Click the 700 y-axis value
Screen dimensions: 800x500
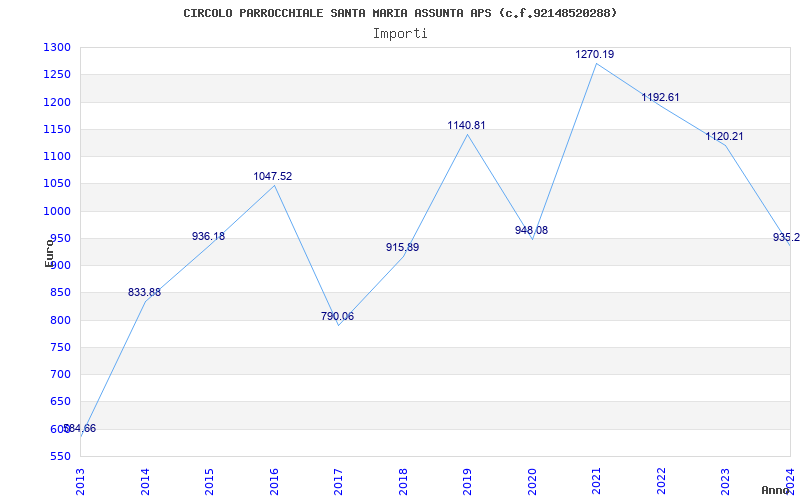coord(60,374)
